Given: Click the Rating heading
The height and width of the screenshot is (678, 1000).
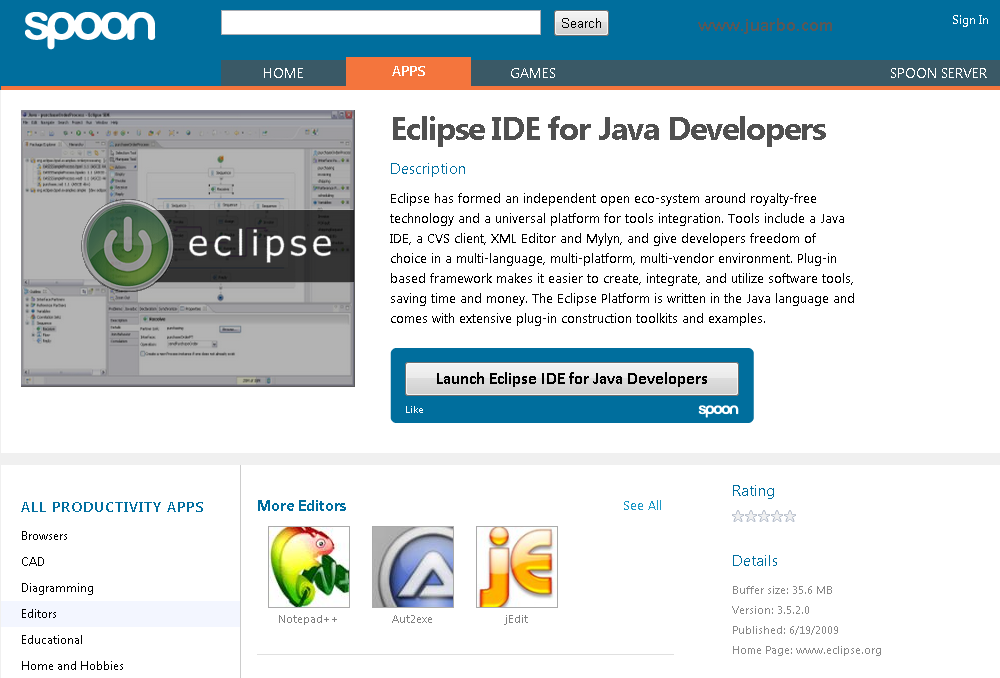Looking at the screenshot, I should (753, 491).
